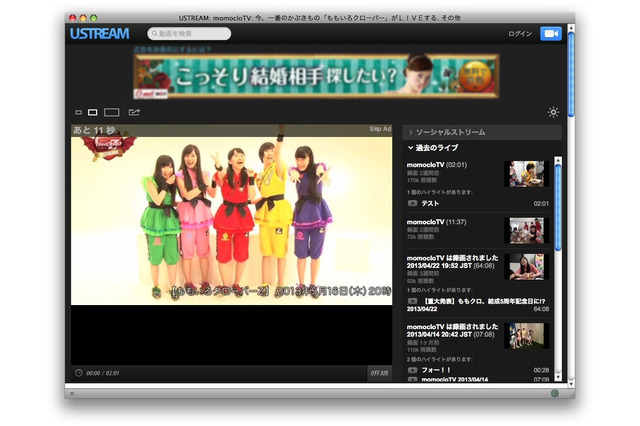Open thumbnail of the 64:08 recording
The height and width of the screenshot is (426, 640).
tap(526, 267)
